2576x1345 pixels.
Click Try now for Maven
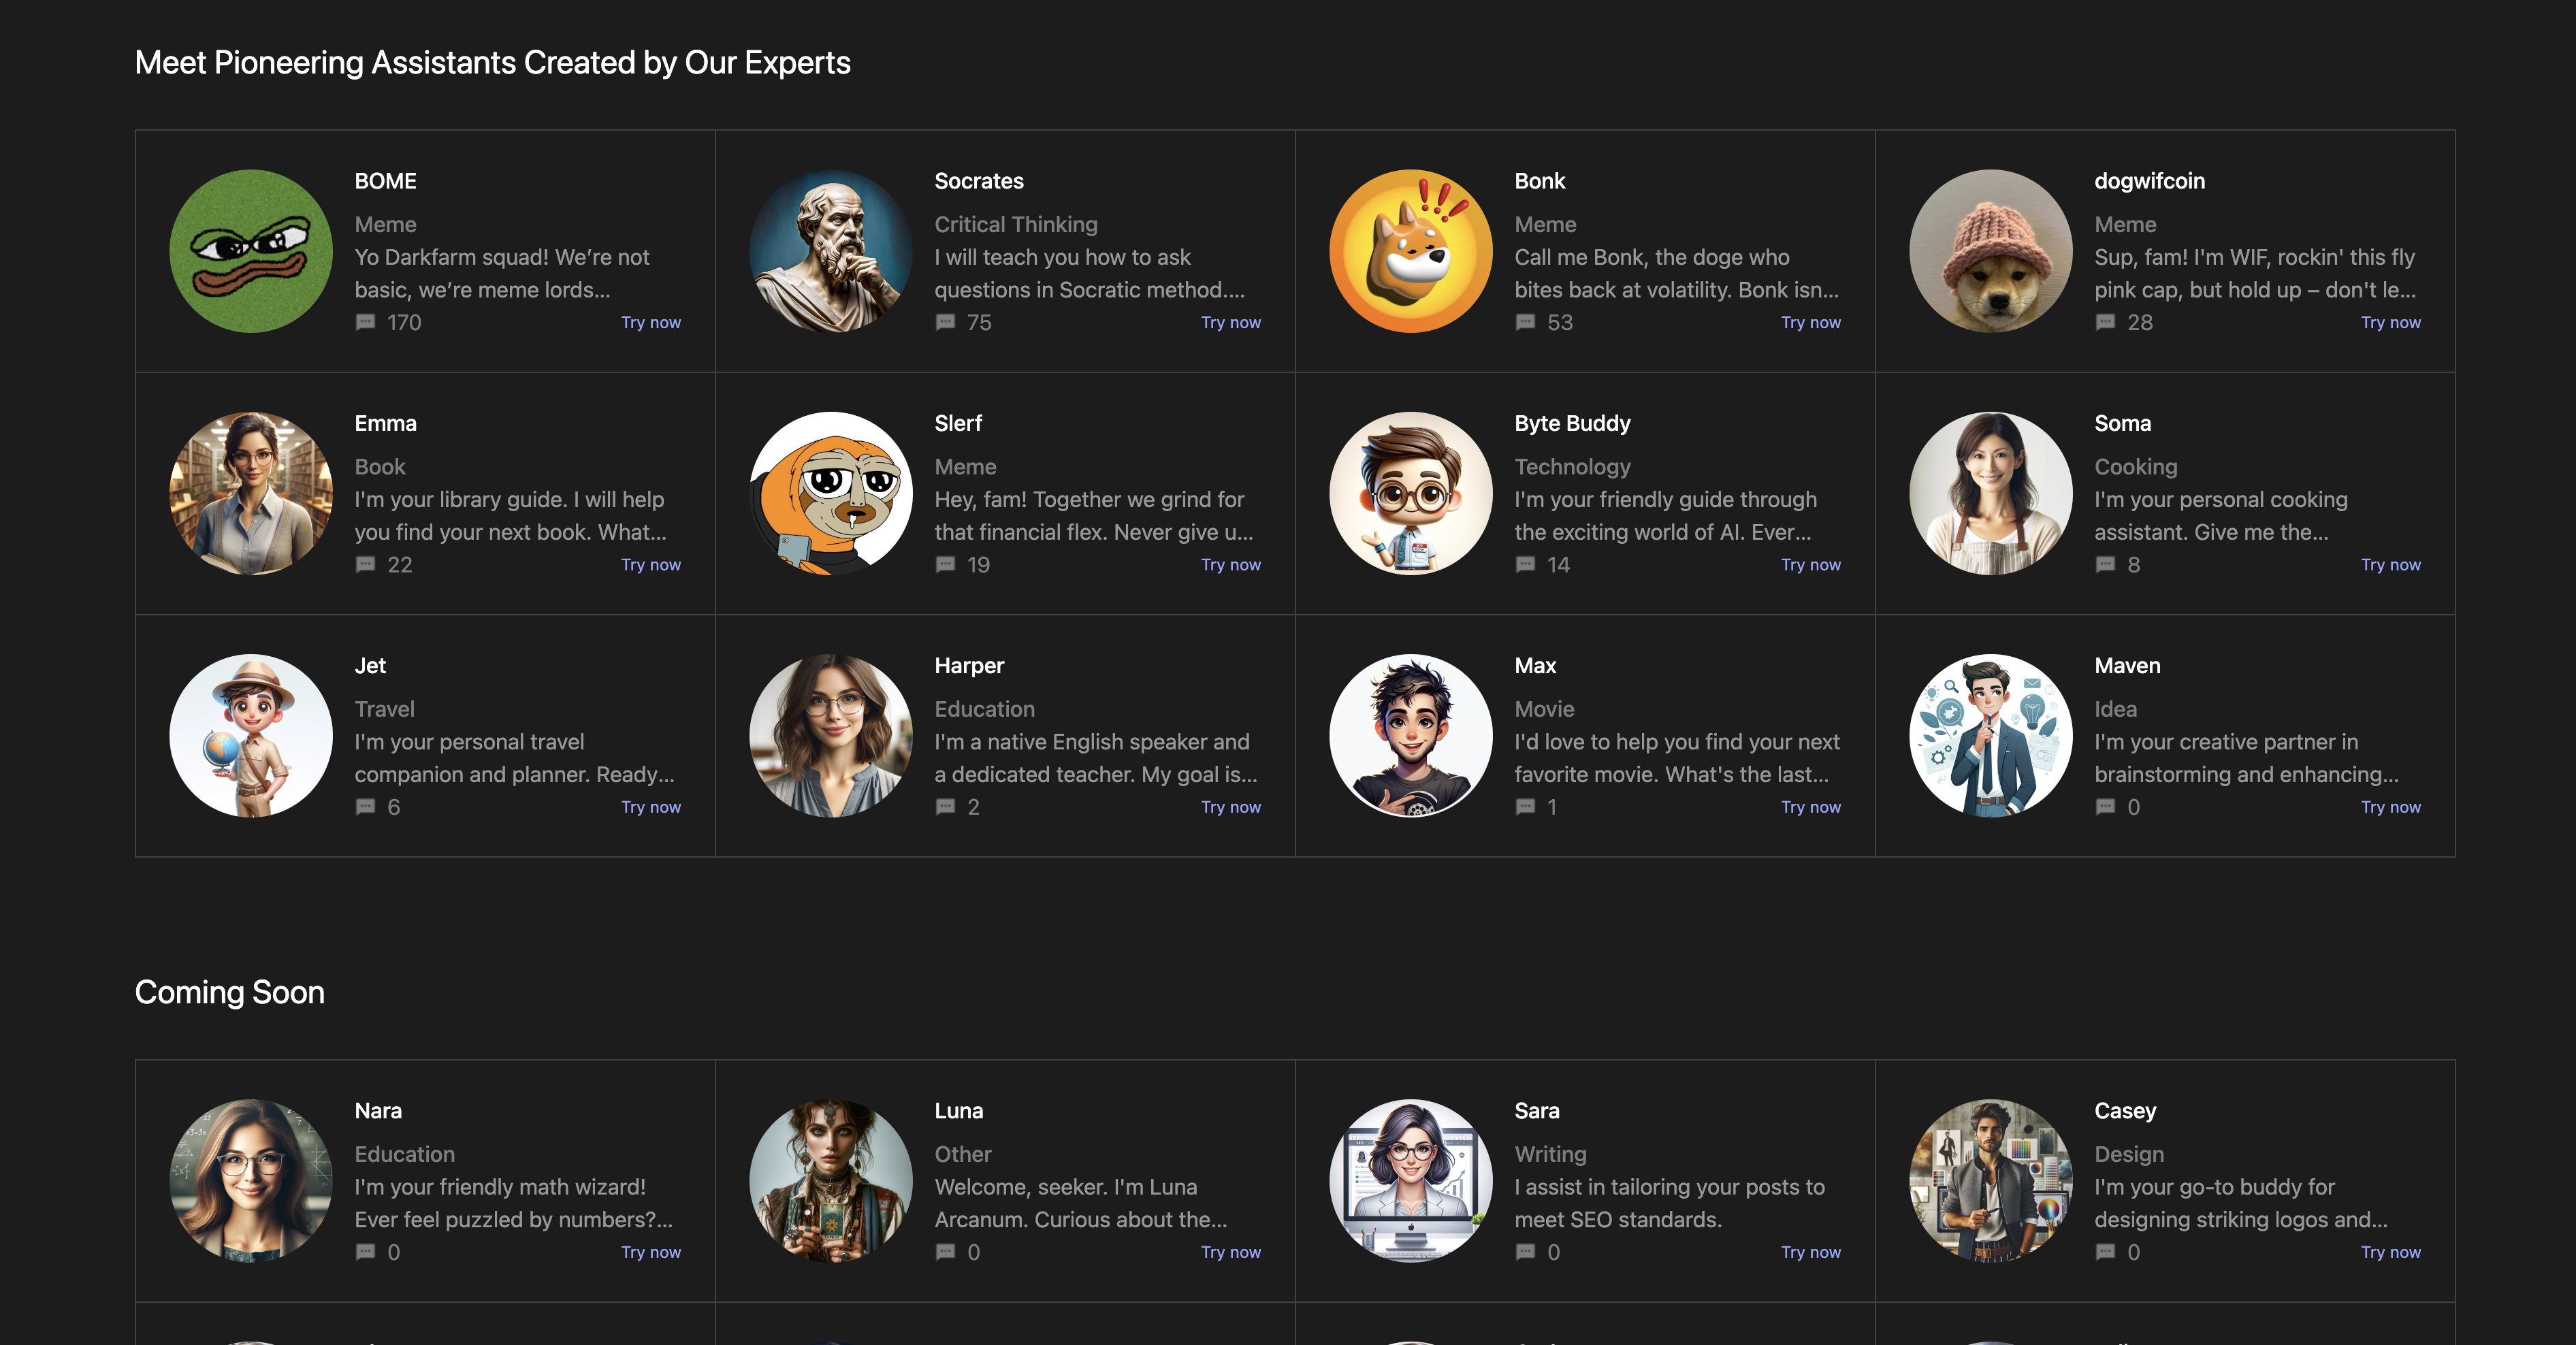pos(2391,807)
